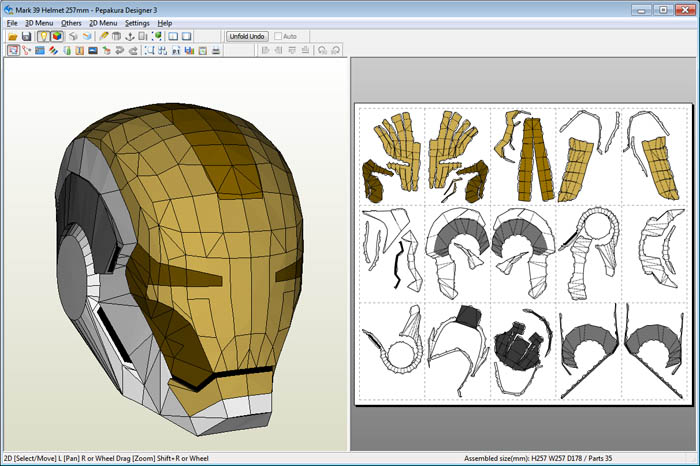Open the Help menu
700x466 pixels.
[x=165, y=23]
